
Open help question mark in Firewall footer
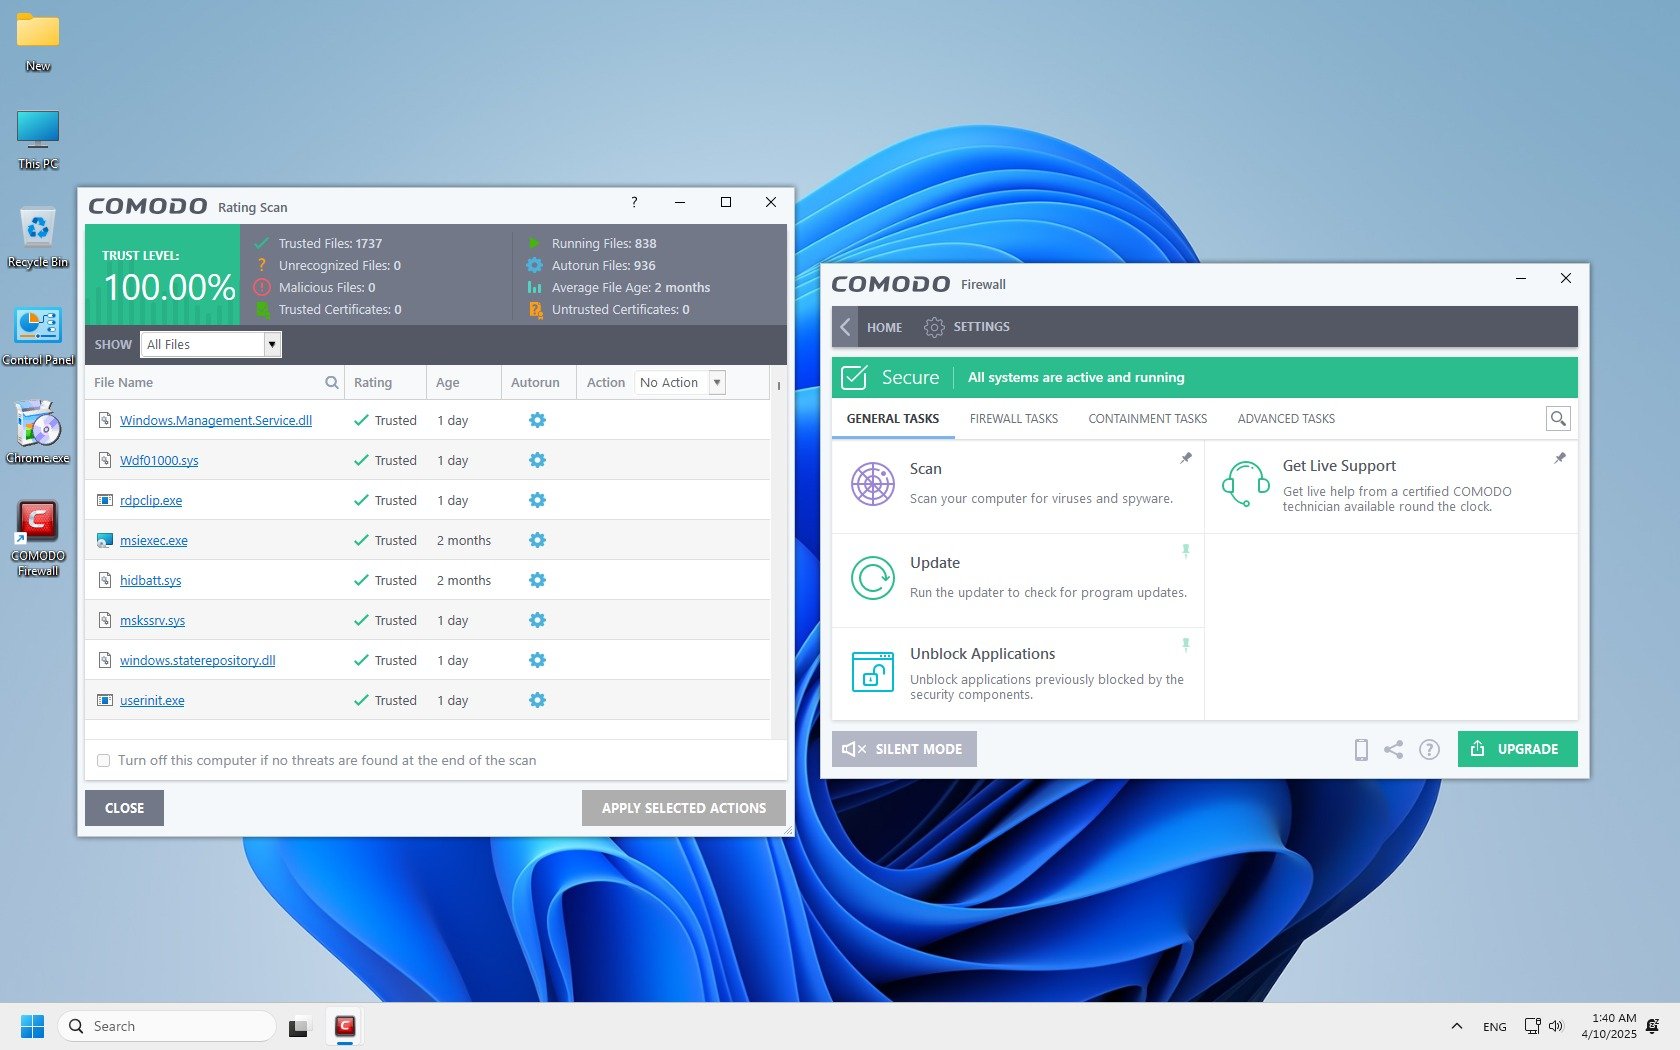coord(1429,749)
